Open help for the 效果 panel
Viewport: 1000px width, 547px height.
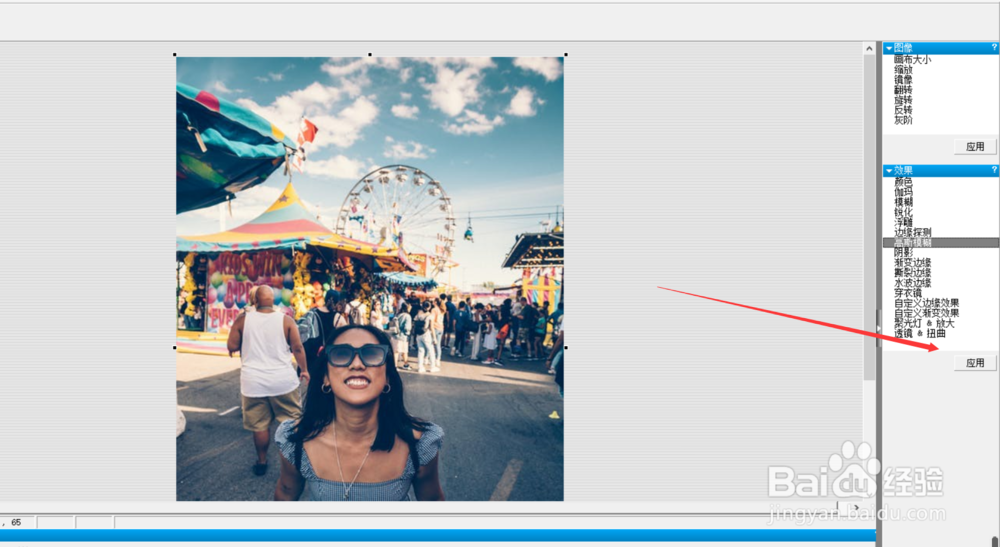(x=994, y=170)
